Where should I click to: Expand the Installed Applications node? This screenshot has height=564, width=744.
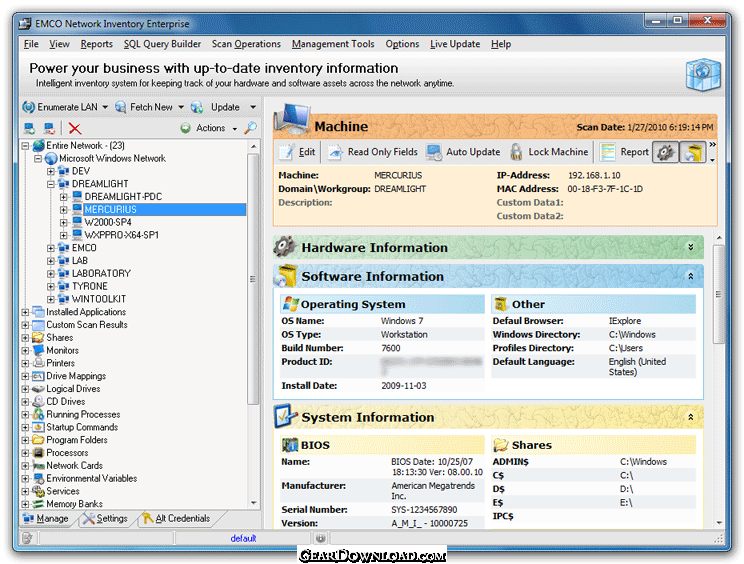coord(26,312)
